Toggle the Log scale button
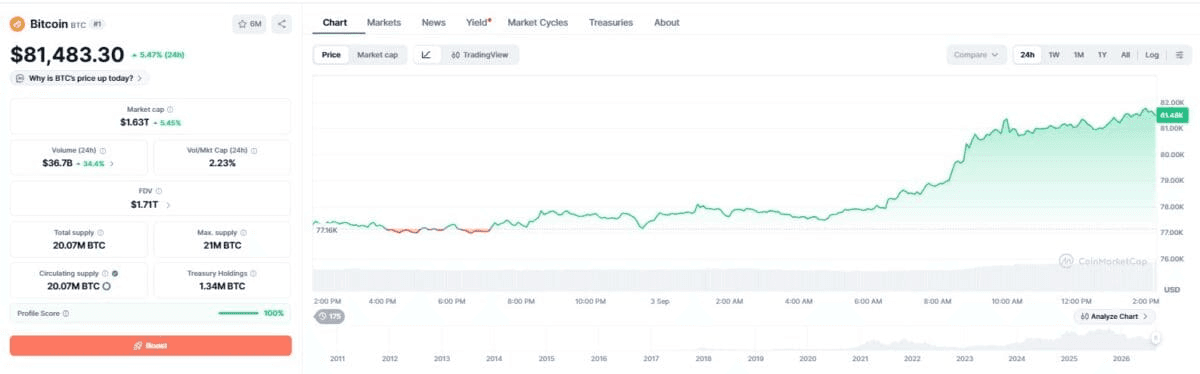Viewport: 1200px width, 374px height. (x=1152, y=55)
